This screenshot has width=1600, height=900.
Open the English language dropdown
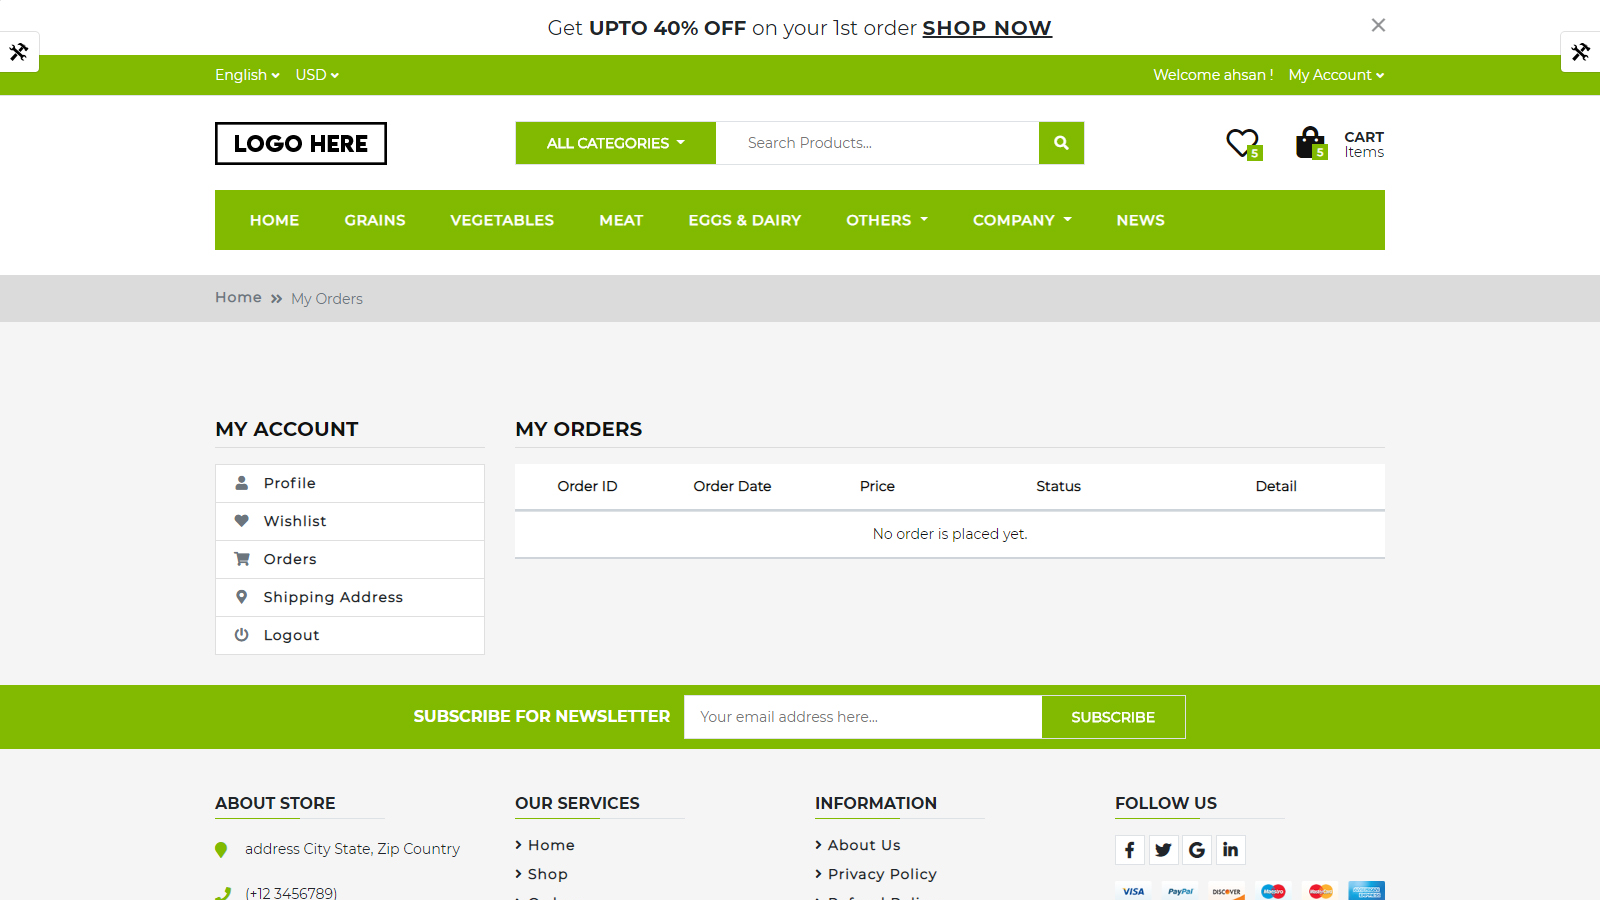pyautogui.click(x=246, y=74)
